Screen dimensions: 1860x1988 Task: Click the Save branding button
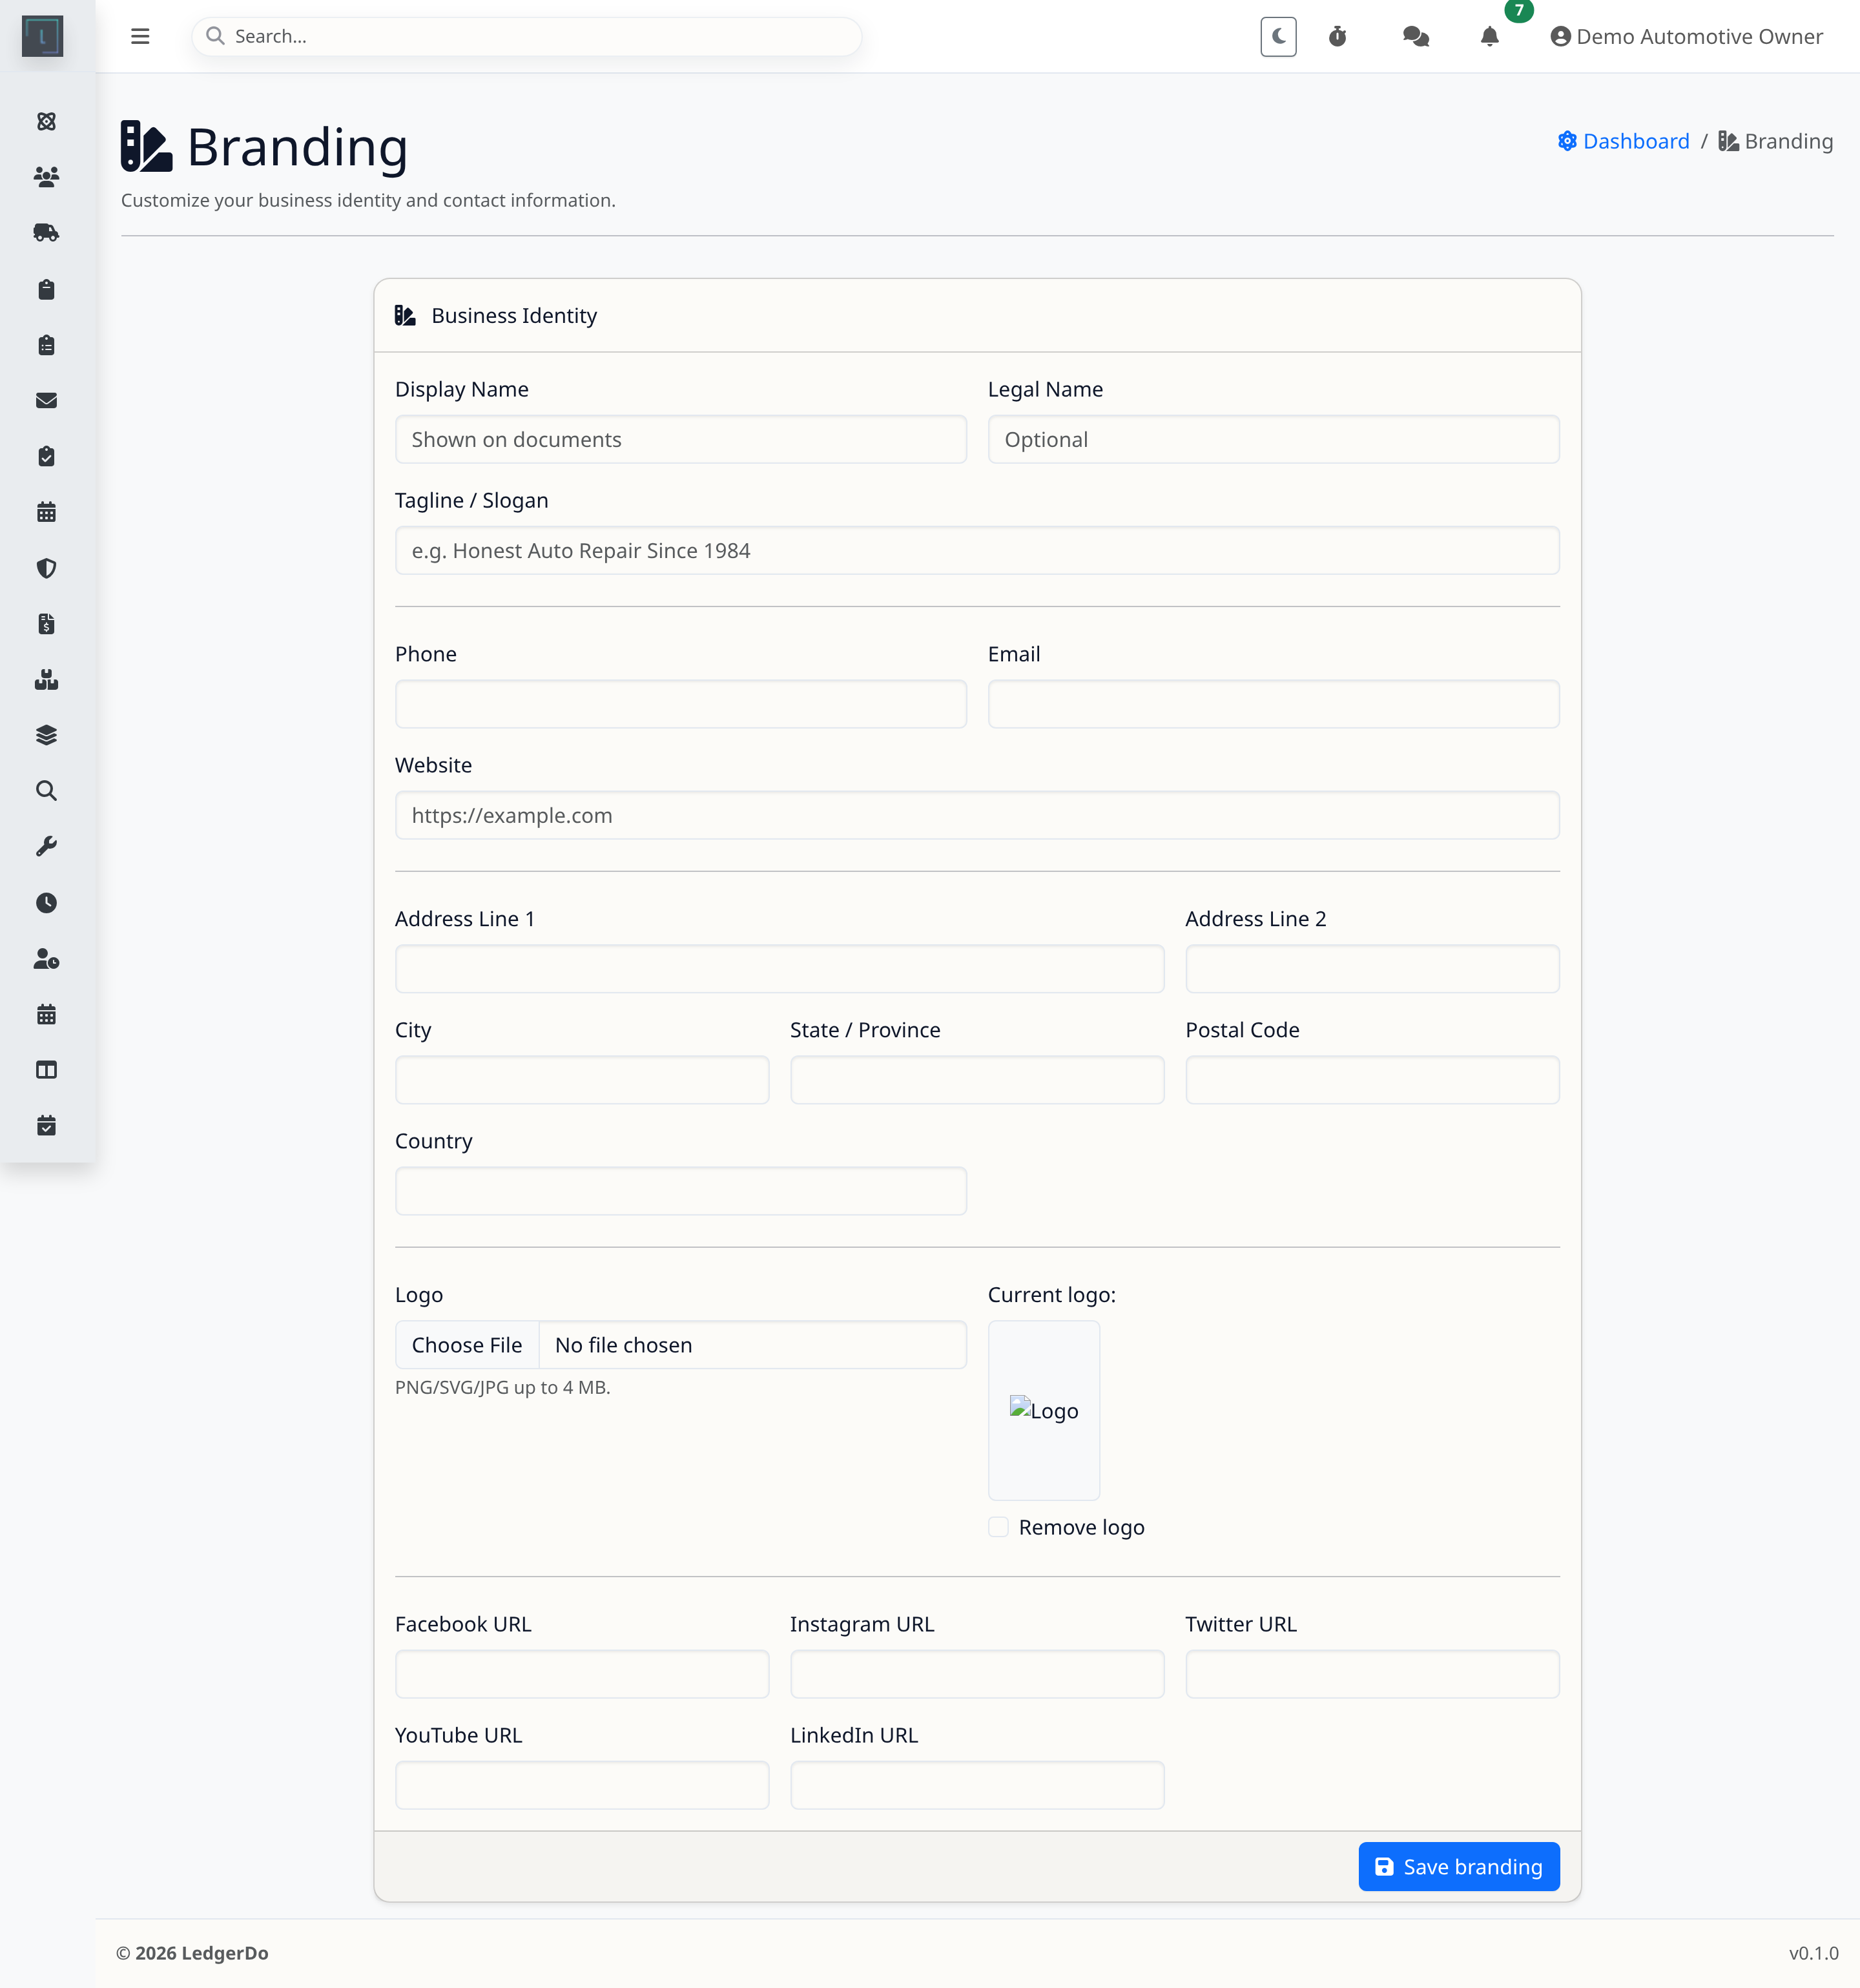pos(1459,1867)
